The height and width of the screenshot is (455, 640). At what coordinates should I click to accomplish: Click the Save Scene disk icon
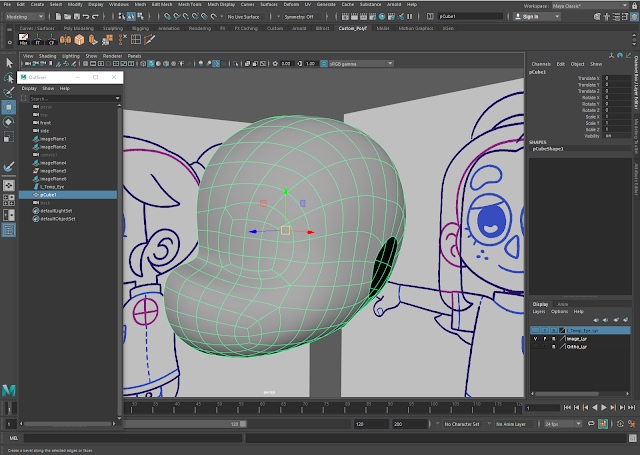pyautogui.click(x=76, y=16)
